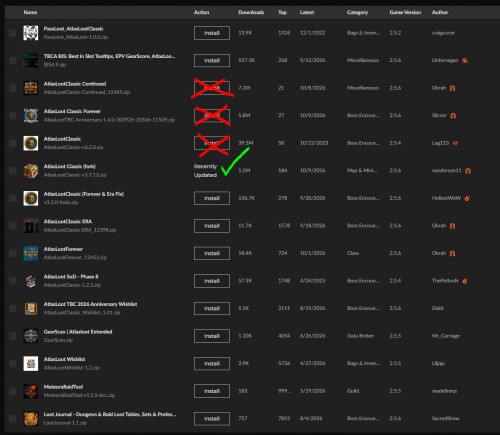The image size is (500, 435).
Task: Install AtlasLoot TBC 2026 Anniversary Wishlist
Action: (212, 308)
